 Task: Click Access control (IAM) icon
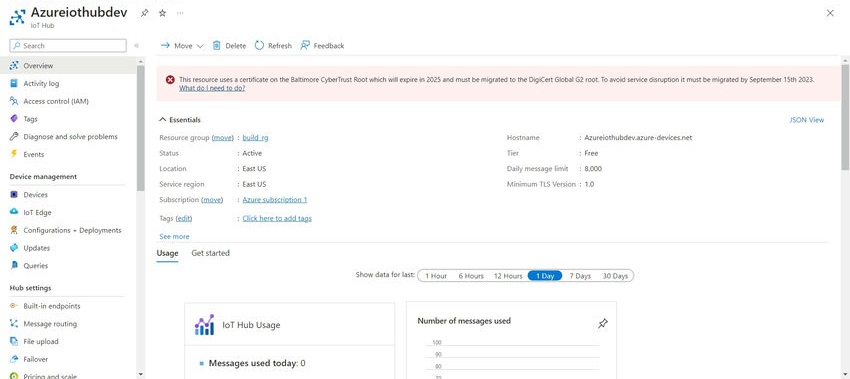point(14,101)
